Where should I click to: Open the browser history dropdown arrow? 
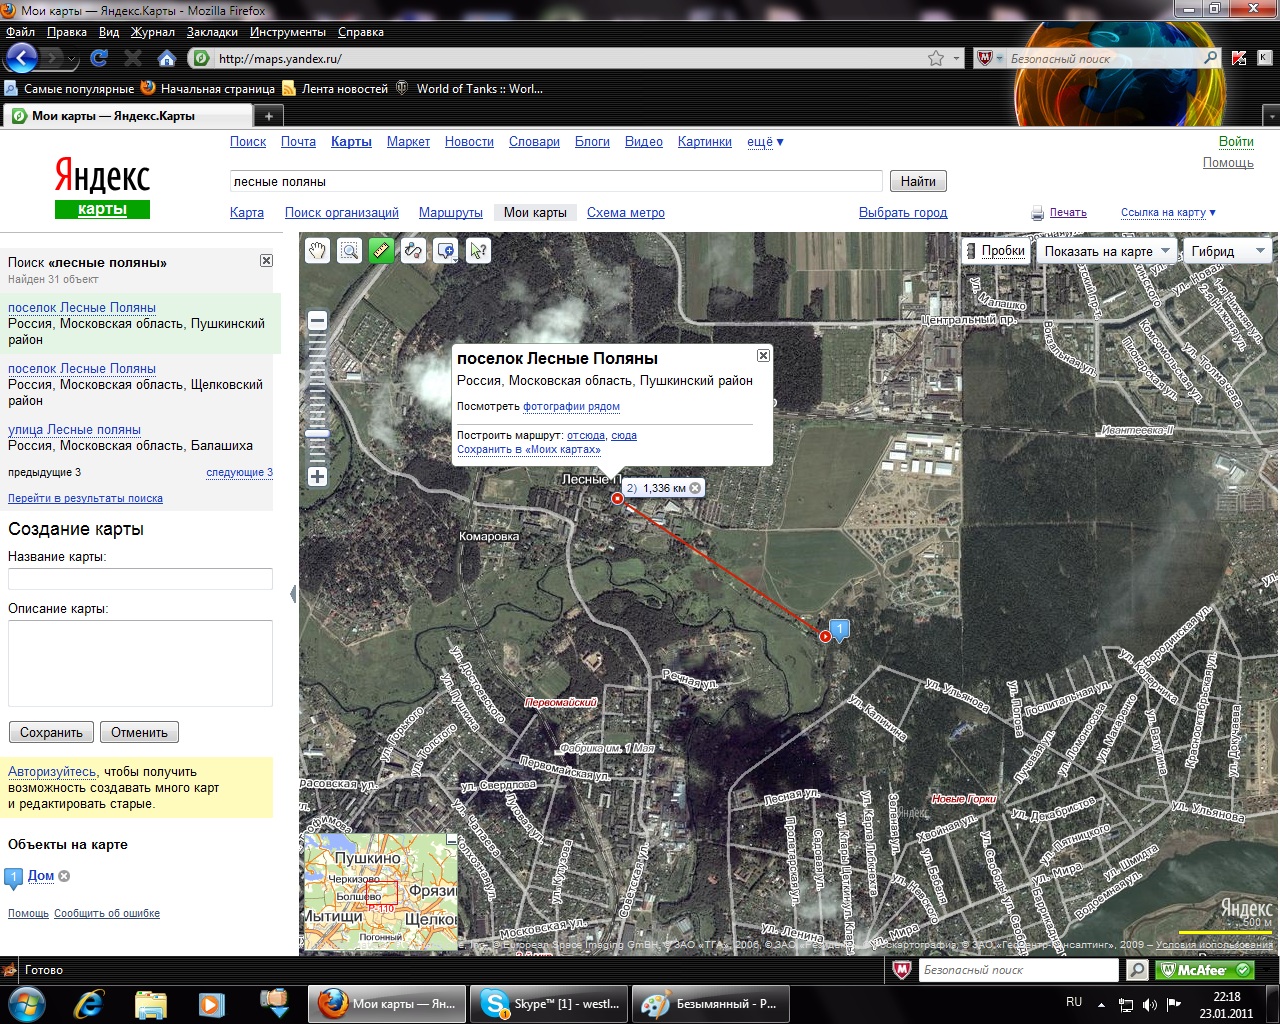pos(72,59)
